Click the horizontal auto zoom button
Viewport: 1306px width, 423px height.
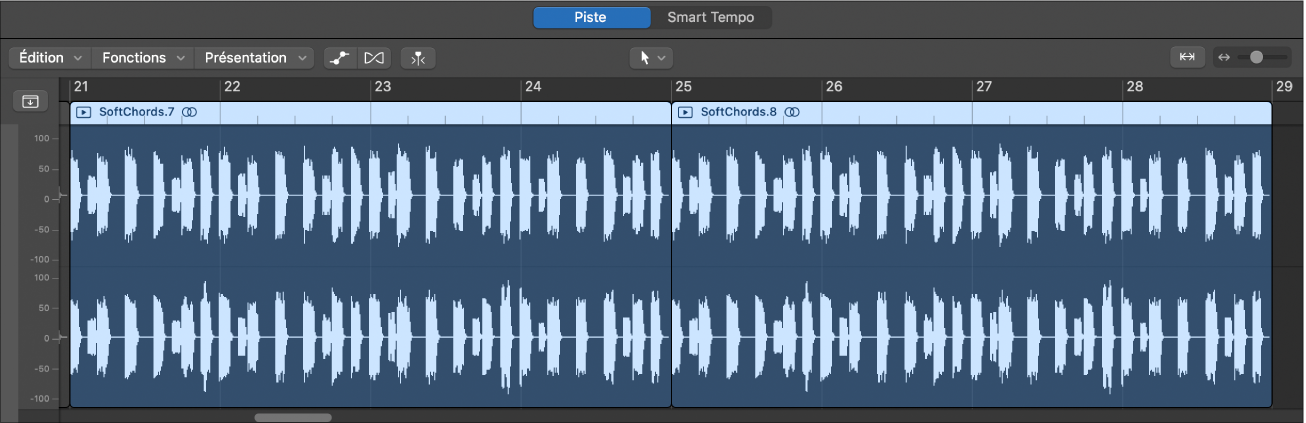click(1187, 58)
